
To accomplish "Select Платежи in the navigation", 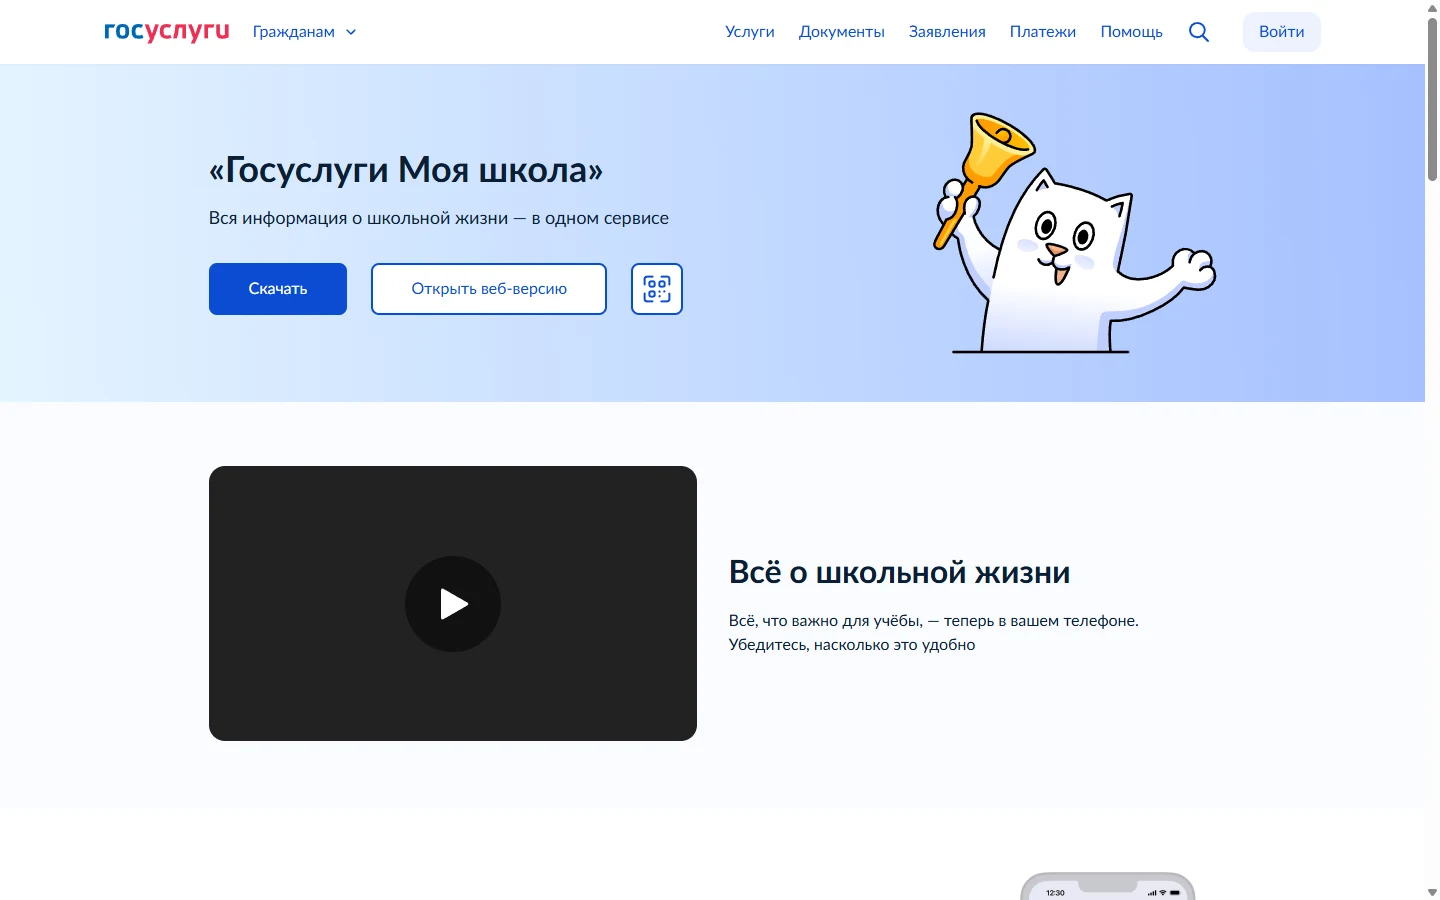I will pos(1043,32).
